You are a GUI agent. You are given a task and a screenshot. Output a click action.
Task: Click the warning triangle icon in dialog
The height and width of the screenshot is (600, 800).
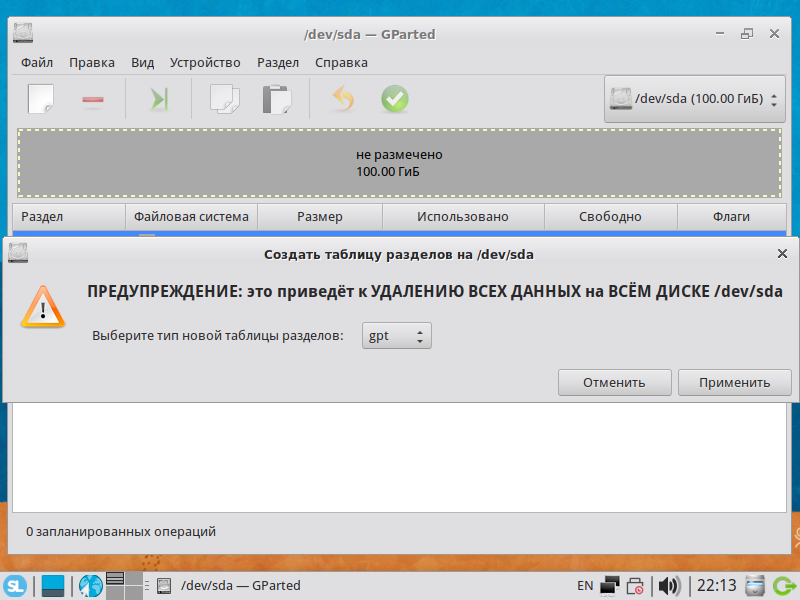(x=43, y=307)
